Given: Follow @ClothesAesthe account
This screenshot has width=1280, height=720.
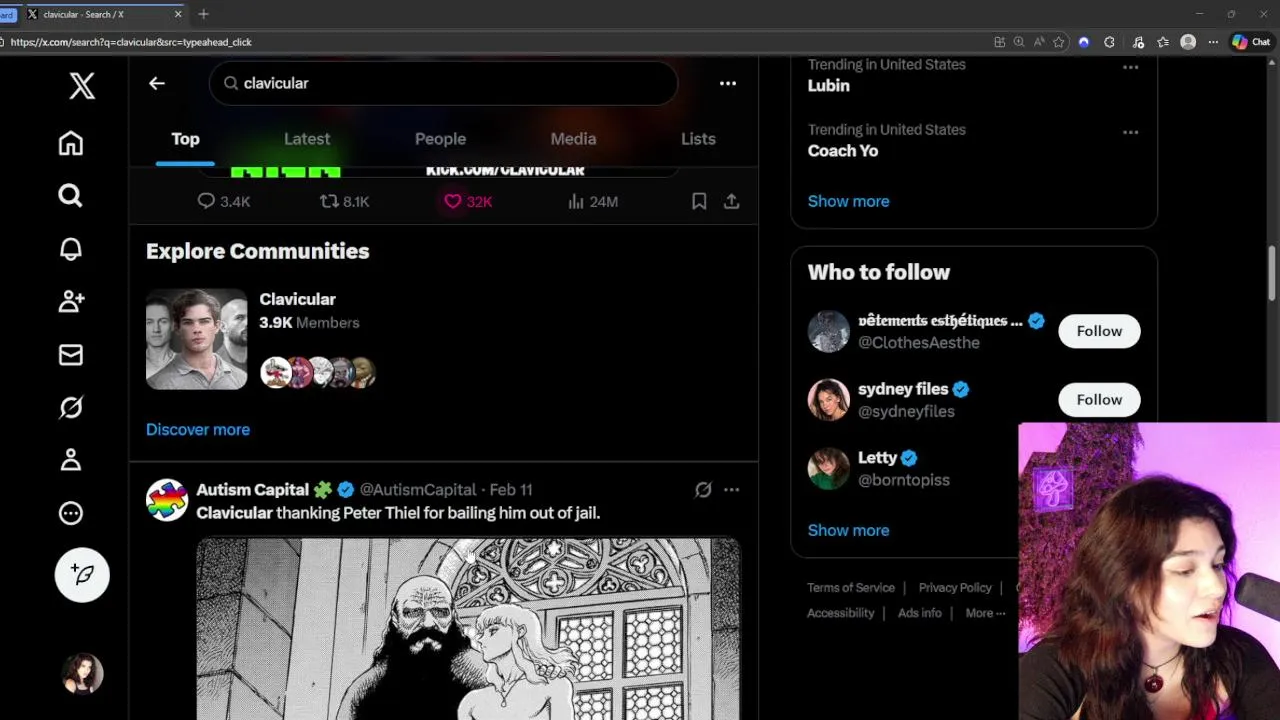Looking at the screenshot, I should tap(1099, 331).
